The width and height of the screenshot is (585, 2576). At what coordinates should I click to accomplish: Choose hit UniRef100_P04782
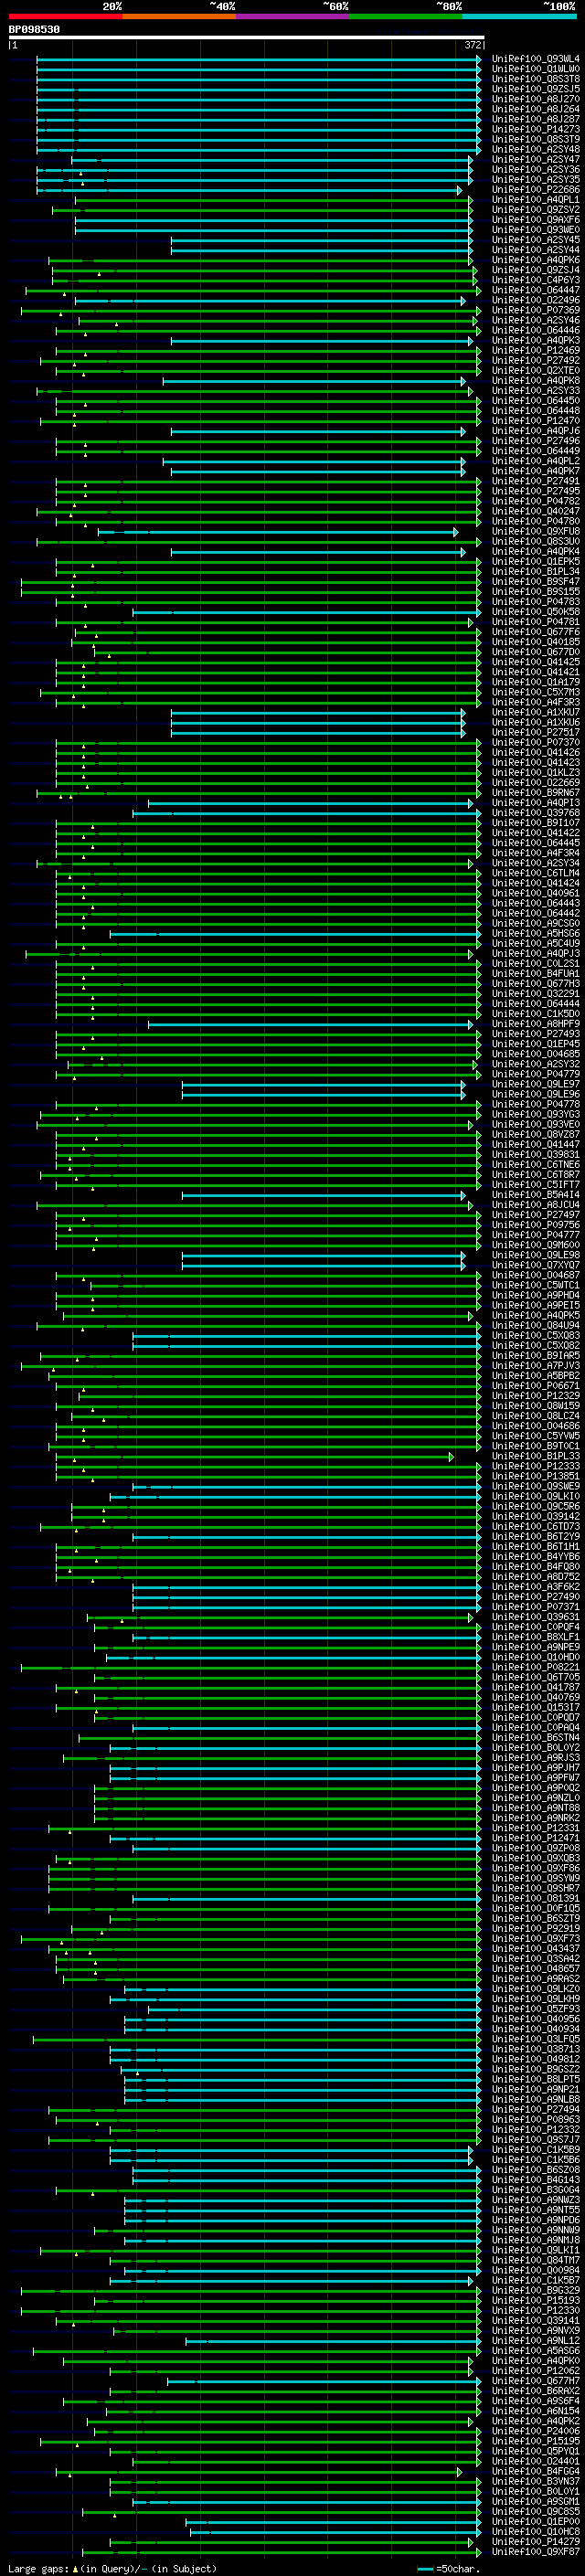[x=535, y=501]
